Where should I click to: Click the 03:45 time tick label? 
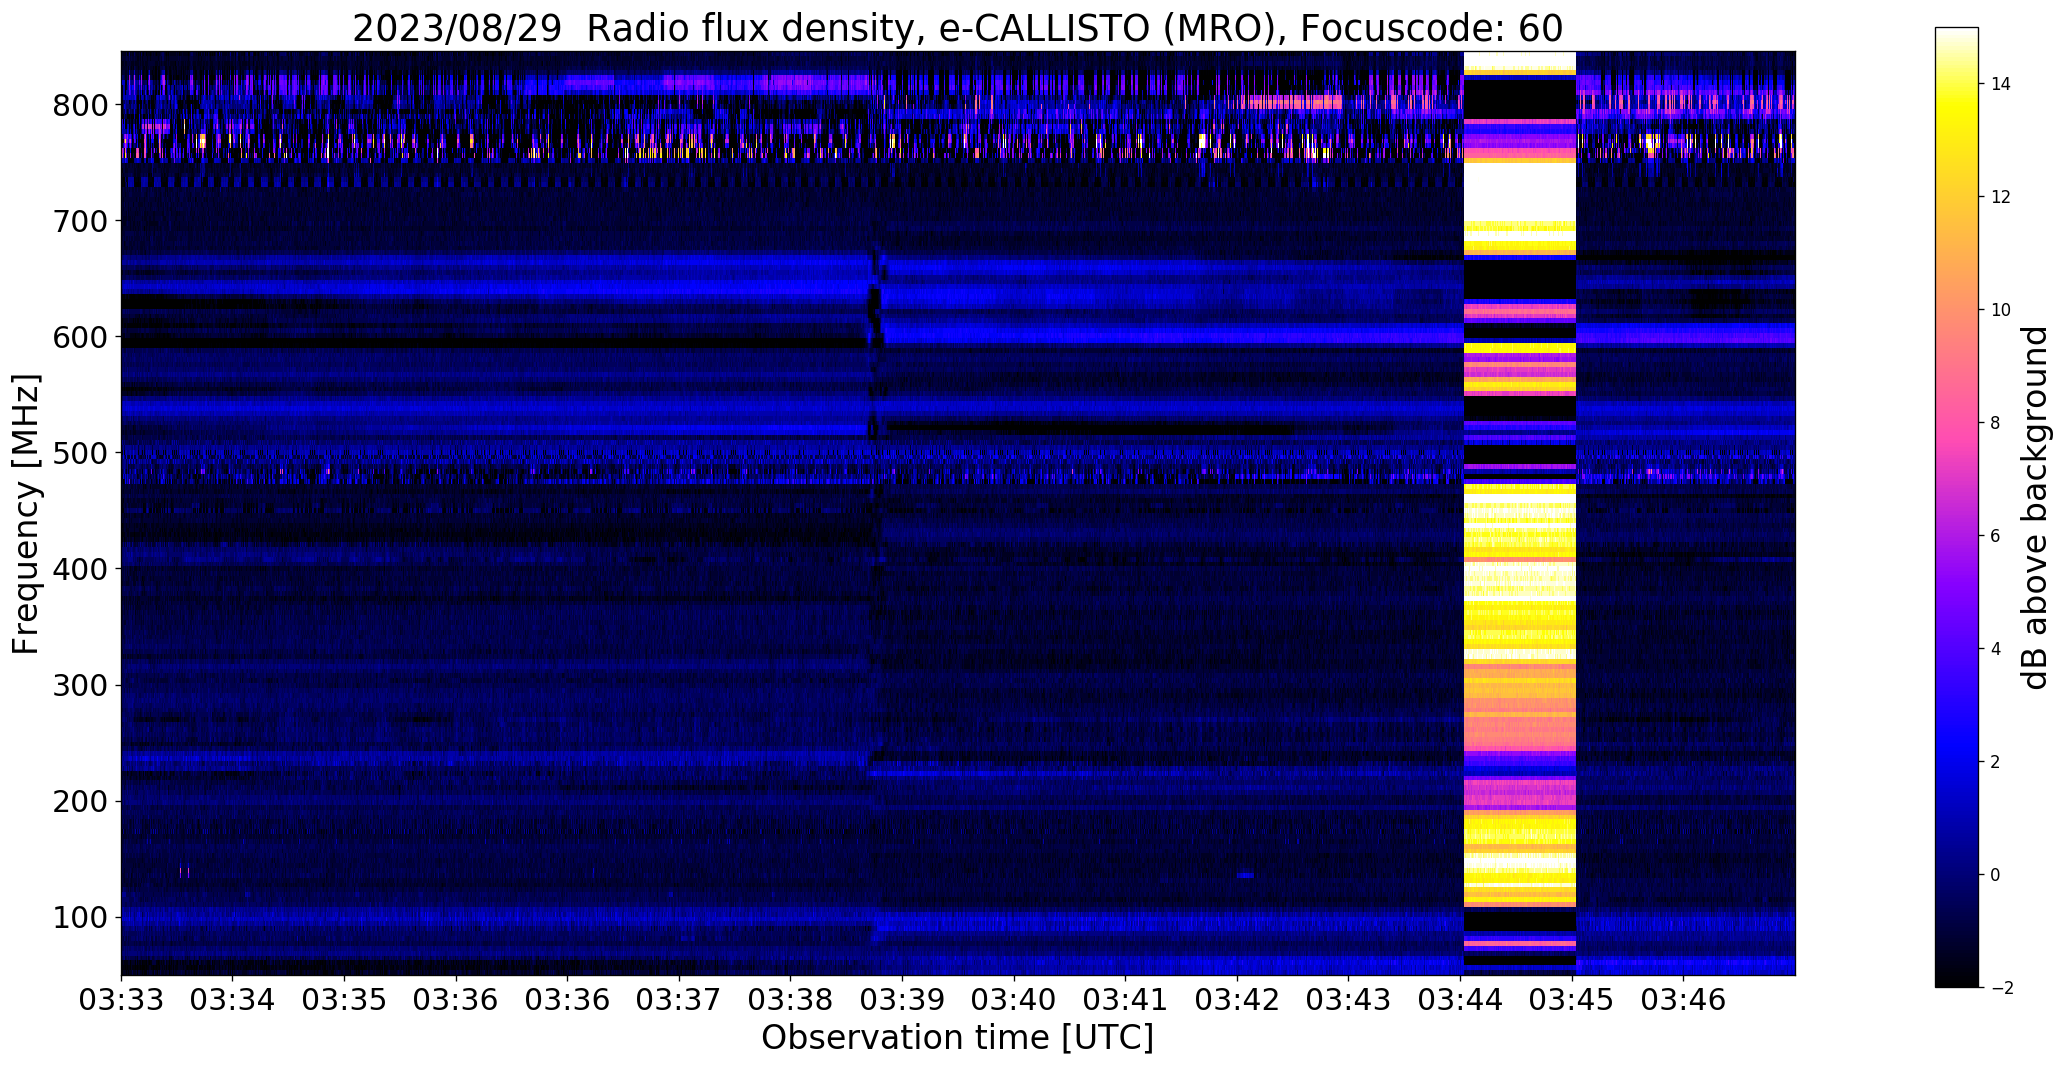(x=1572, y=1000)
